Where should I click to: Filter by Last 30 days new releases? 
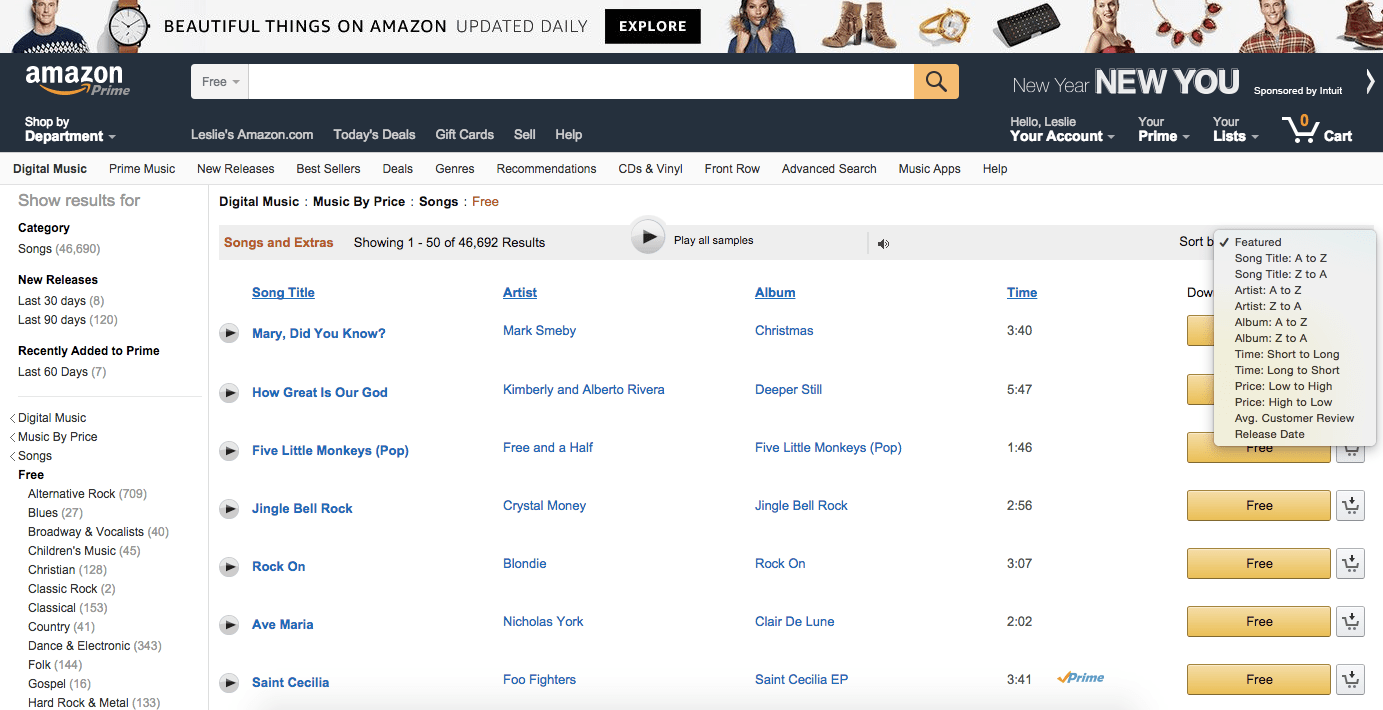coord(61,301)
